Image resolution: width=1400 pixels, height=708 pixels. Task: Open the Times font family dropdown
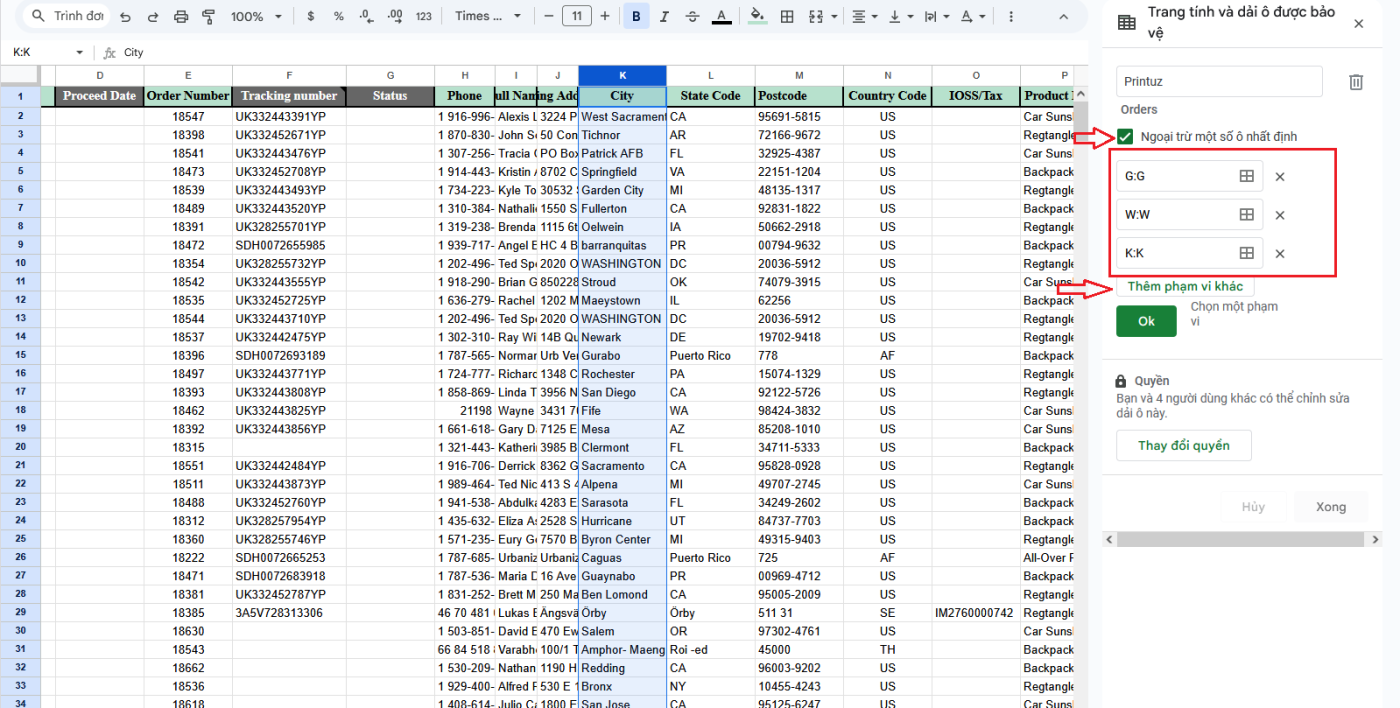tap(487, 17)
